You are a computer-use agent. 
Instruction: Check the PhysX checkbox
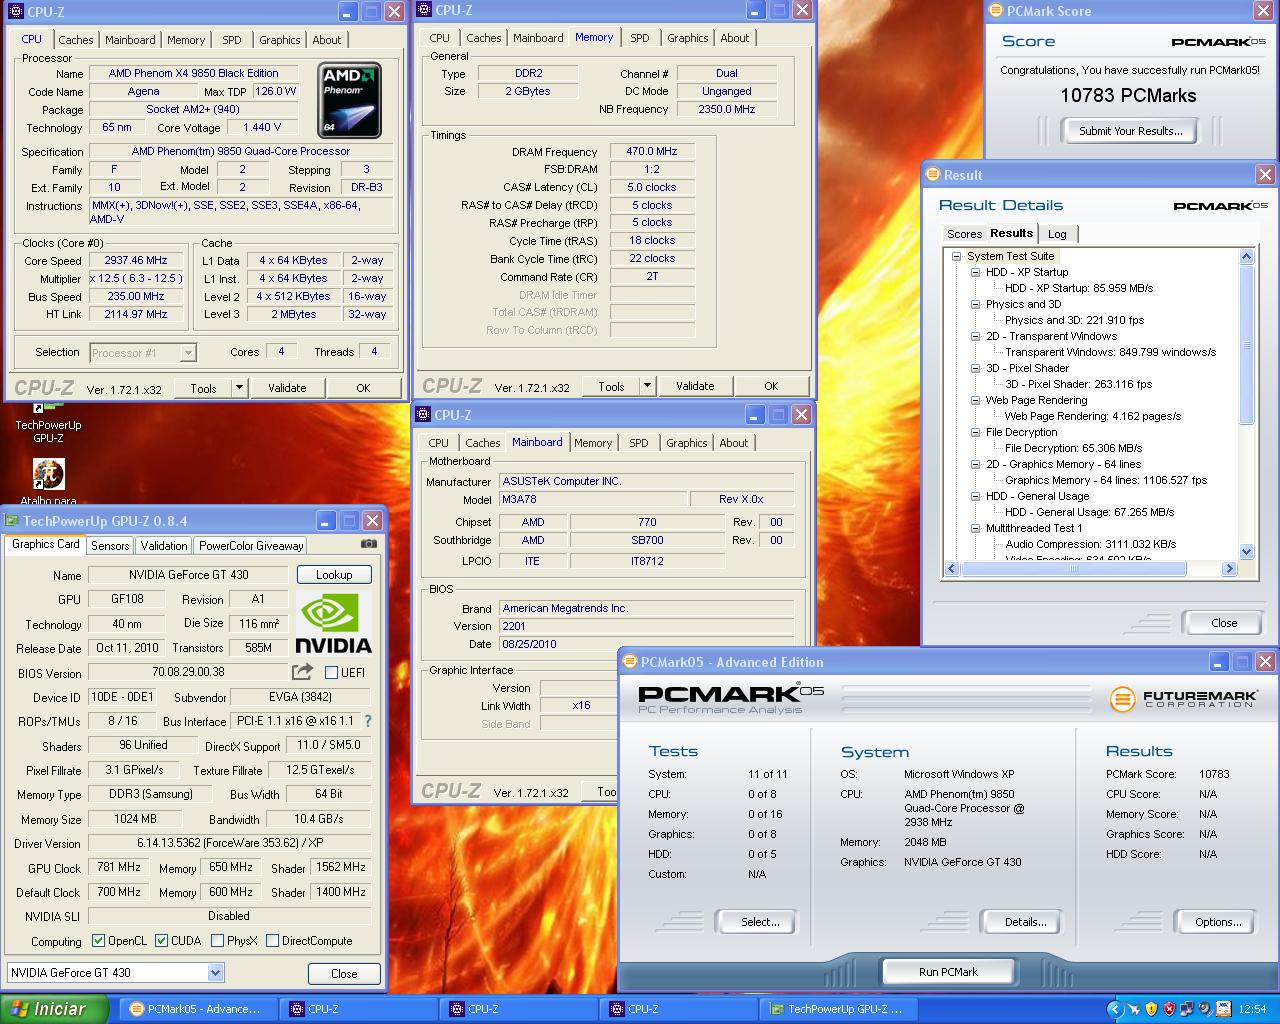click(x=217, y=941)
